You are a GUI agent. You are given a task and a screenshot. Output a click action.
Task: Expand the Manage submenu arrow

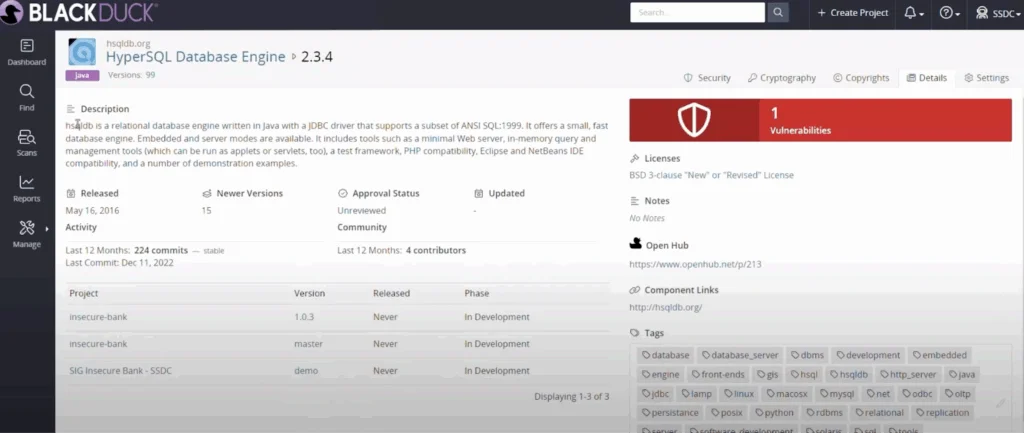pos(46,229)
